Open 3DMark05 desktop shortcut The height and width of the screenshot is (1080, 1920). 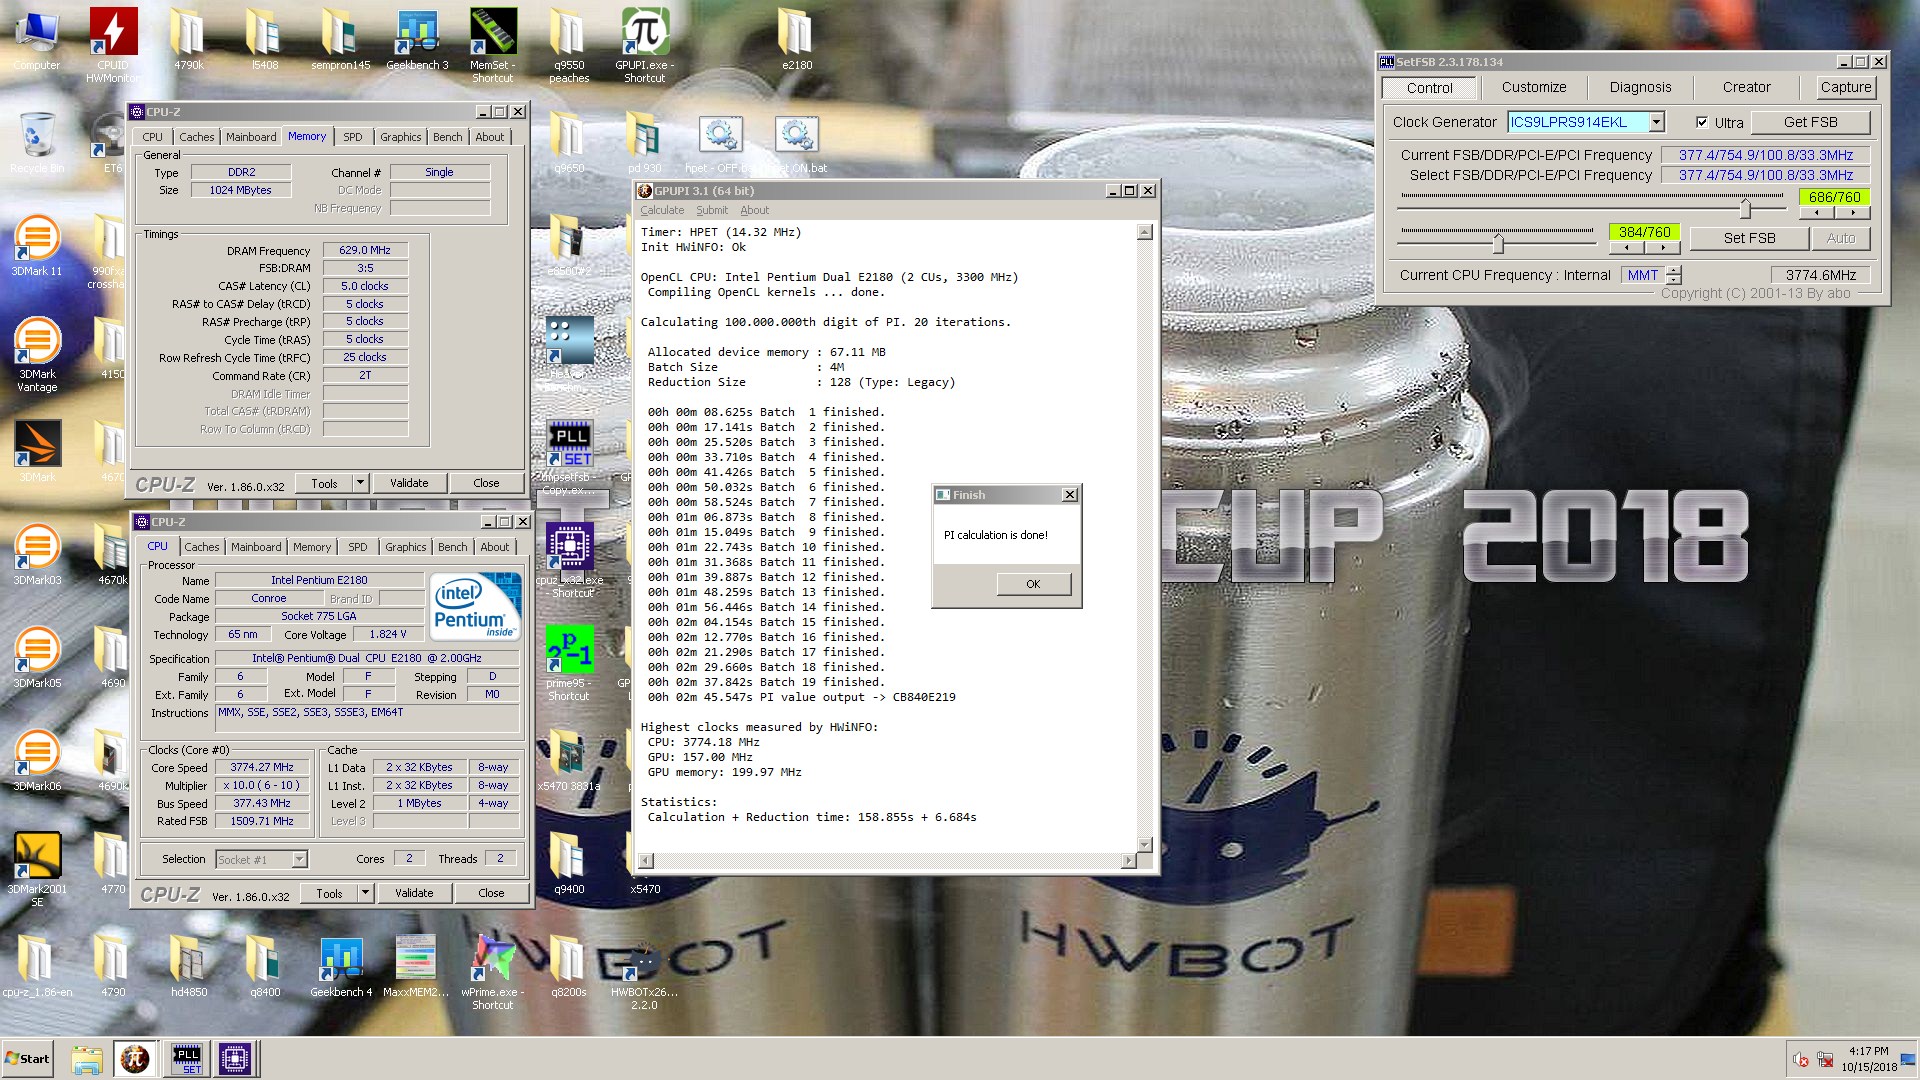click(37, 658)
